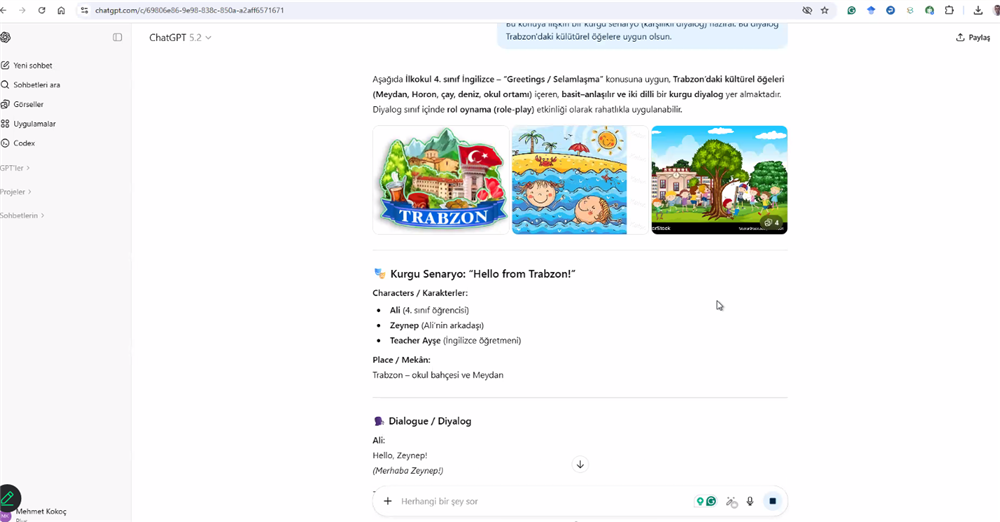Screen dimensions: 1000x522
Task: Open the ChatGPT 5.2 model dropdown
Action: (181, 37)
